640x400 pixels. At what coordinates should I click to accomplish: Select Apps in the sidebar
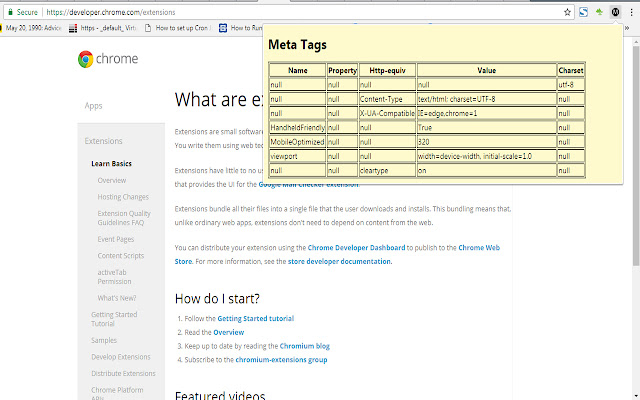click(x=94, y=105)
